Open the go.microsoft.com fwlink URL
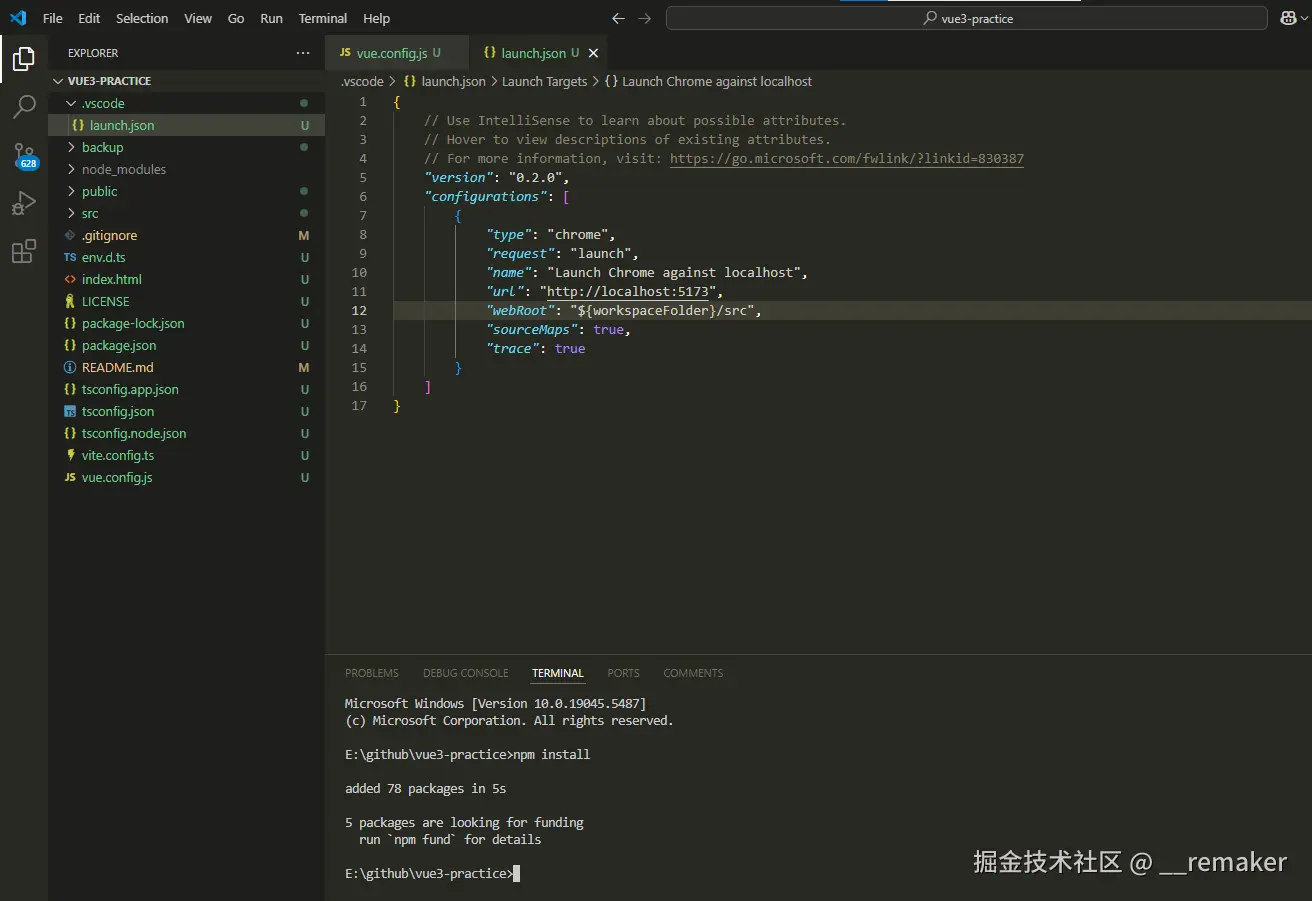 (x=846, y=159)
